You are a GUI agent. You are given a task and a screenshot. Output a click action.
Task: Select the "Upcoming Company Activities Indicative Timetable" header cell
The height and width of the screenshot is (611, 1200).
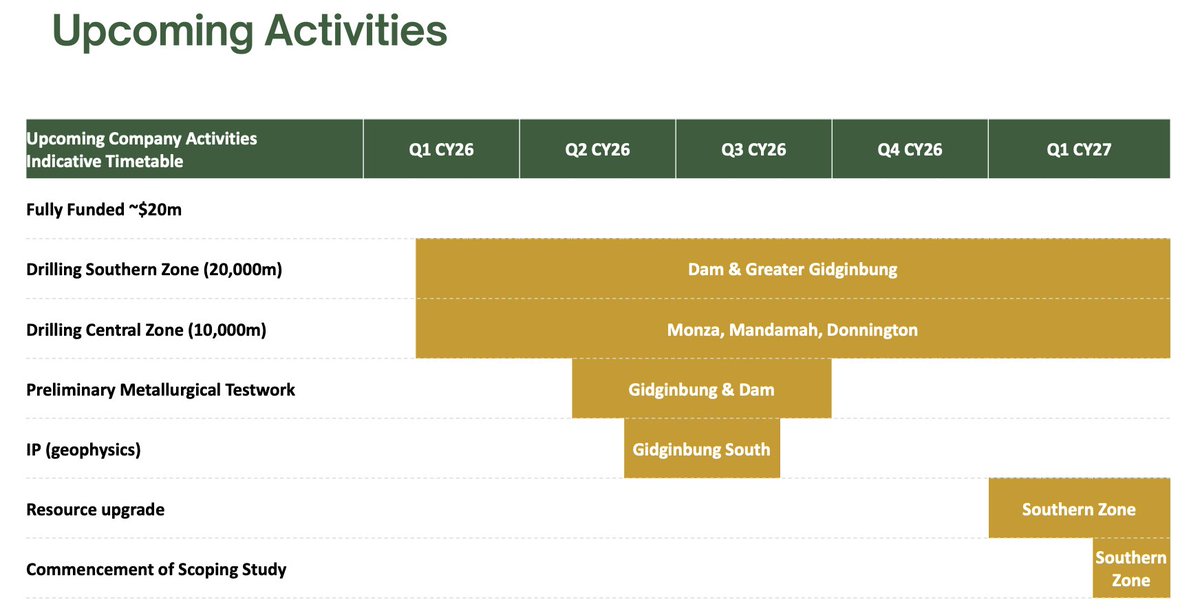coord(194,149)
